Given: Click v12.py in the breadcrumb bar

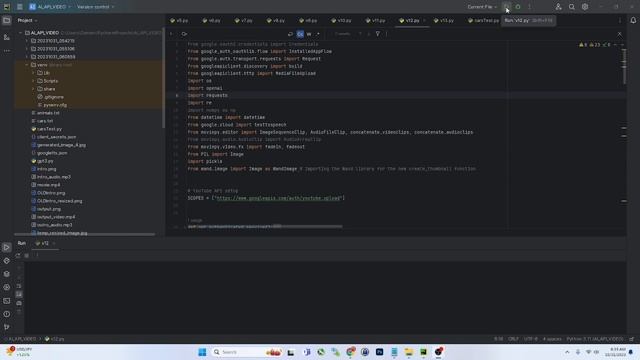Looking at the screenshot, I should click(55, 339).
